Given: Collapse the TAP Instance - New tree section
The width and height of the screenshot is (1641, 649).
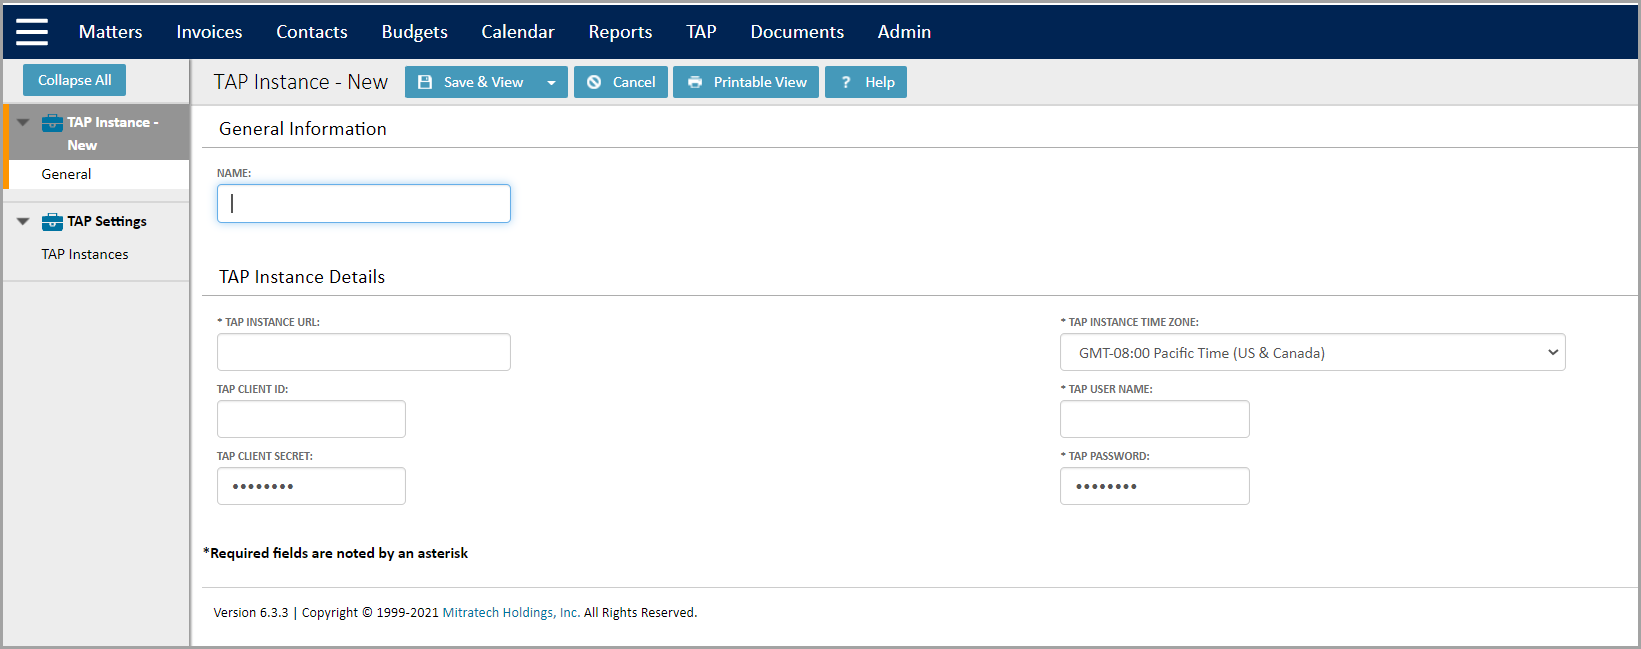Looking at the screenshot, I should (23, 123).
